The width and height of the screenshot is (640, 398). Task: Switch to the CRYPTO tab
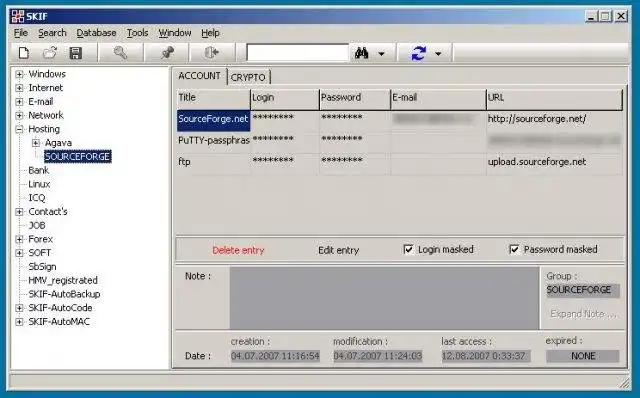[x=248, y=77]
